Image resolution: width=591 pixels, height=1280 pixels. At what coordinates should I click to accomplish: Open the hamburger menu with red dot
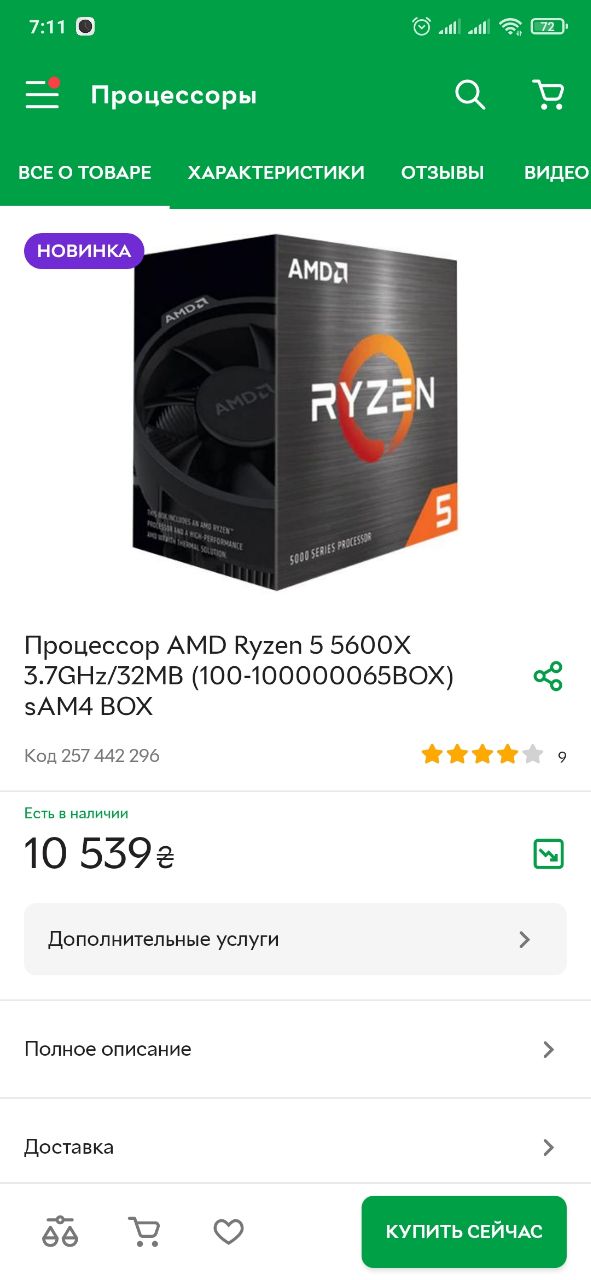coord(42,94)
